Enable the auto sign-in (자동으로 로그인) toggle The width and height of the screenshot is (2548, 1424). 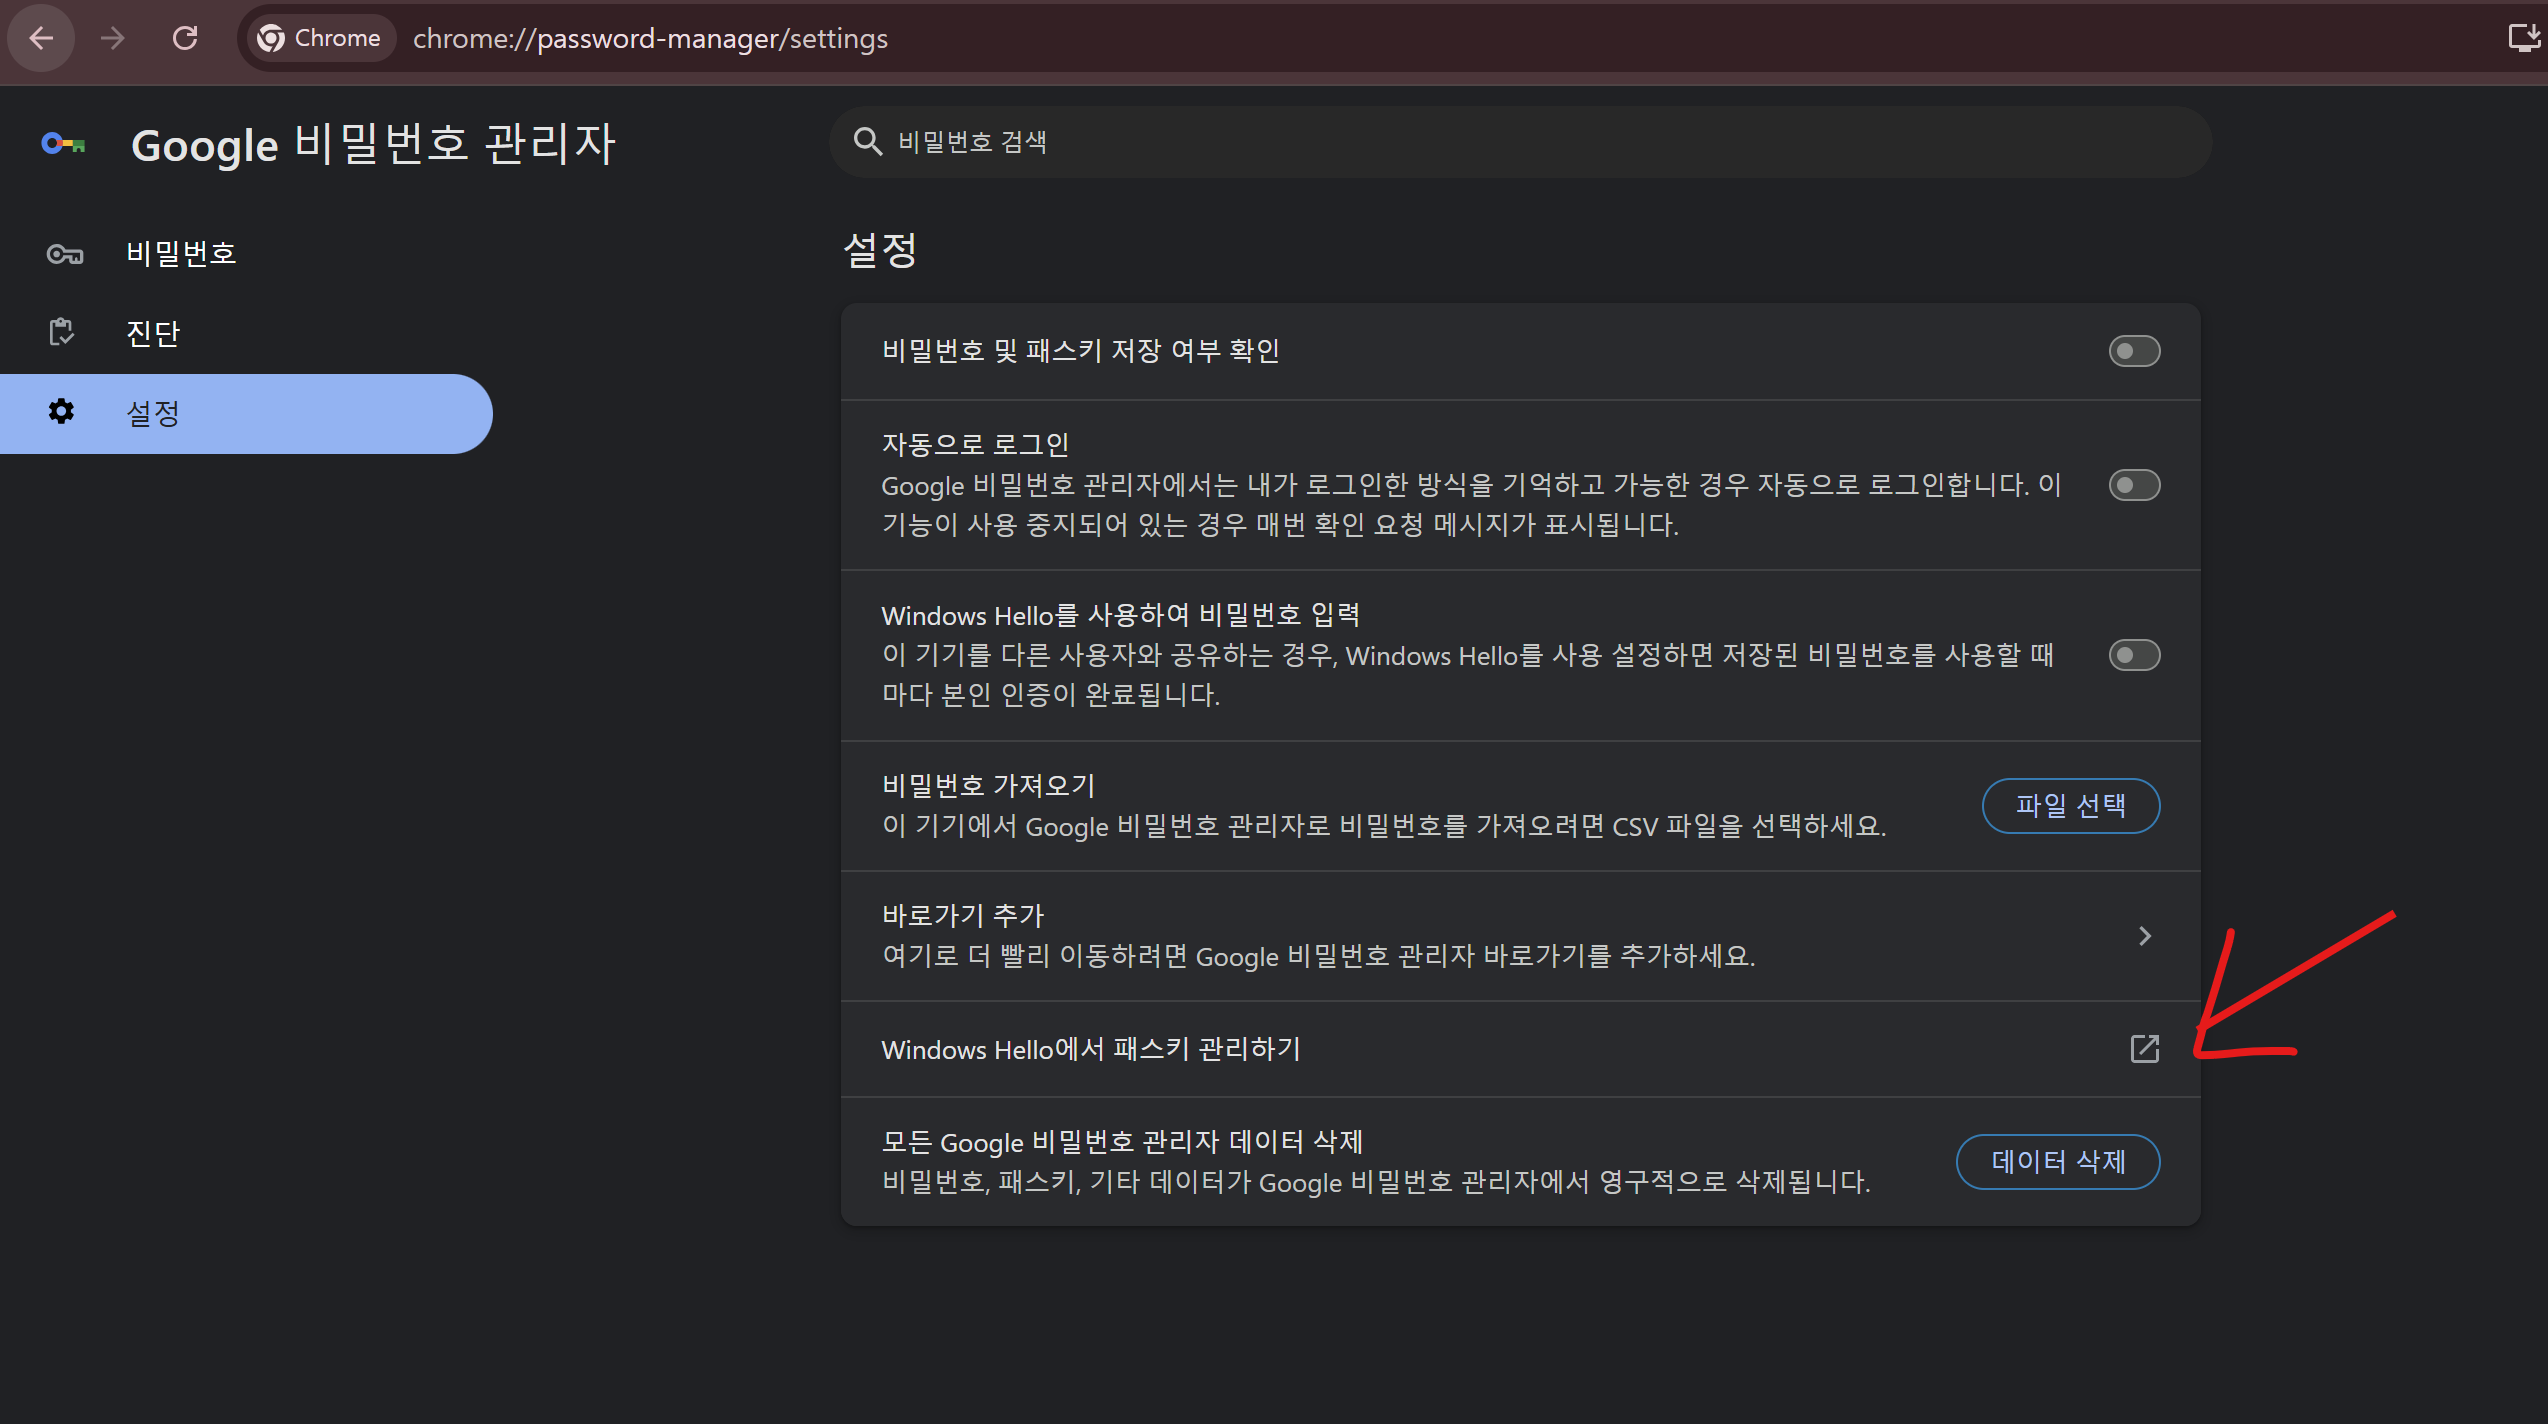2134,485
